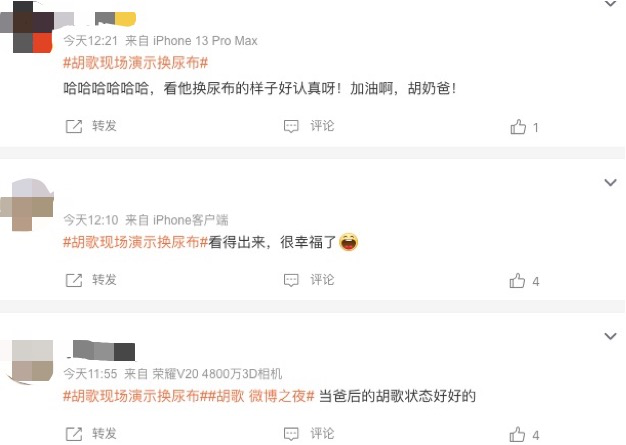Open the avatar of the 12:10 poster
This screenshot has height=445, width=626.
27,205
